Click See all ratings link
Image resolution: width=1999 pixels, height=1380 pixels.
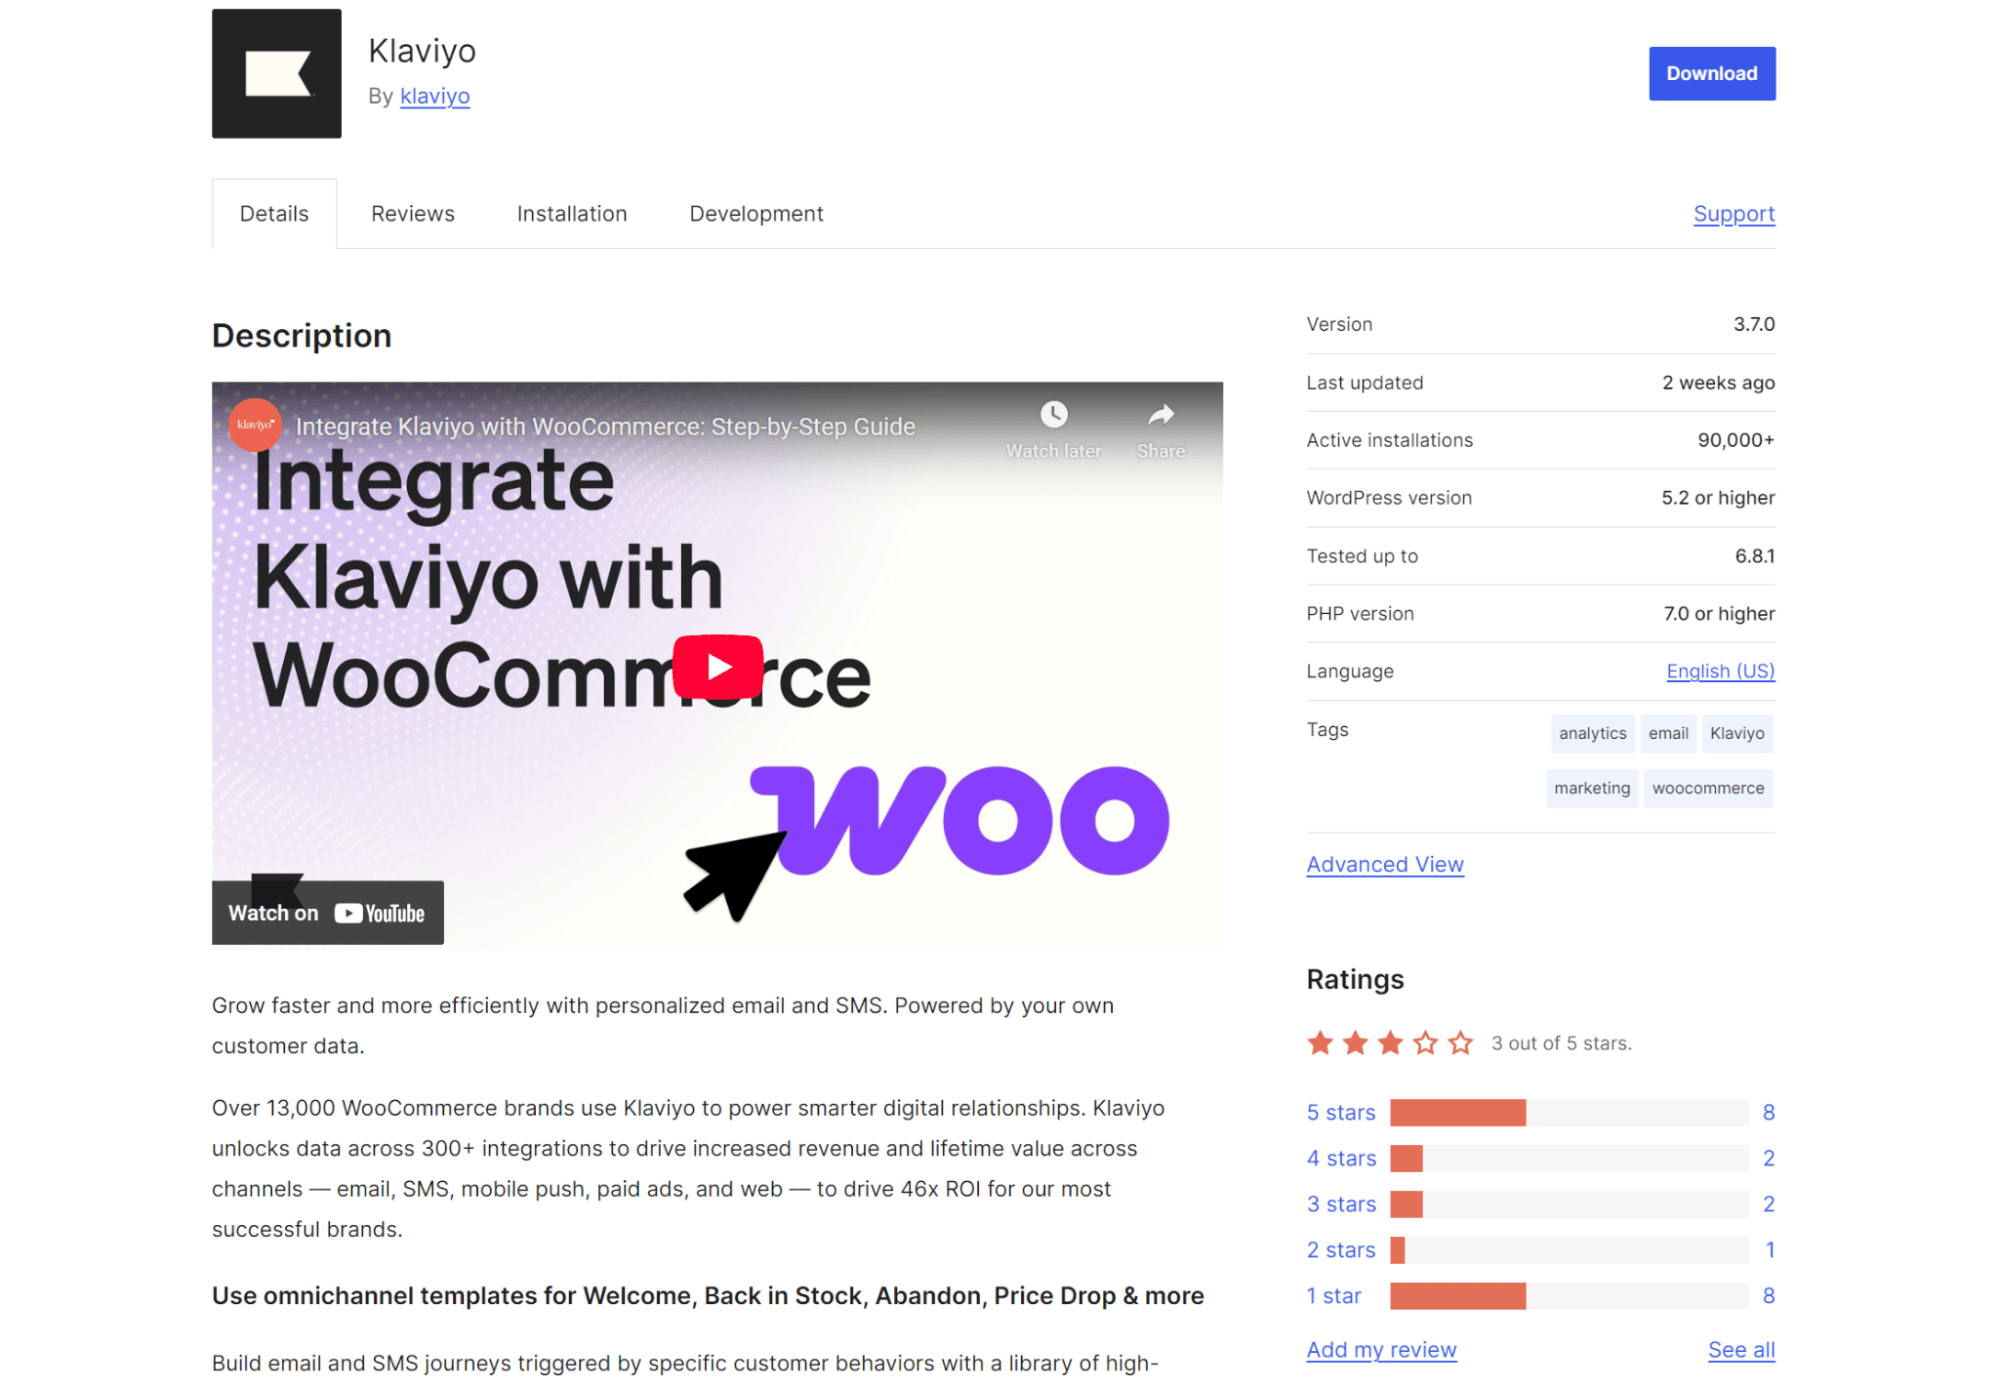(x=1741, y=1350)
